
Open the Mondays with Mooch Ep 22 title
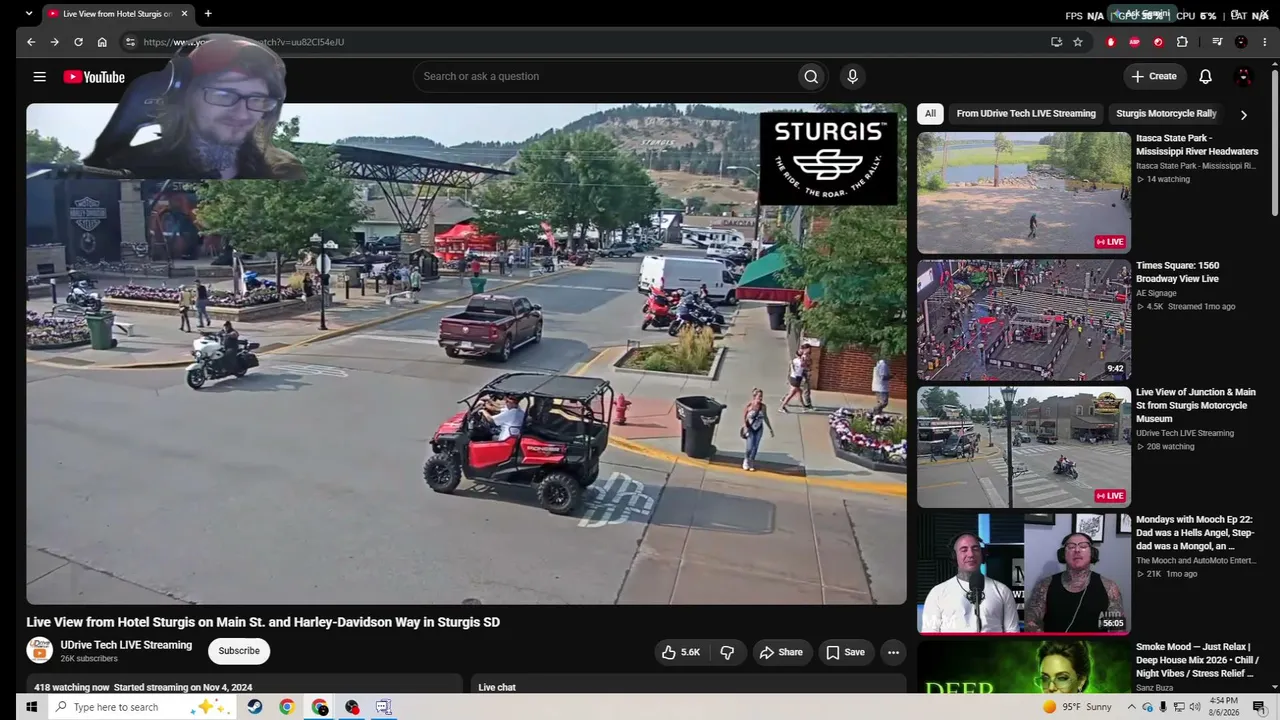(1196, 533)
